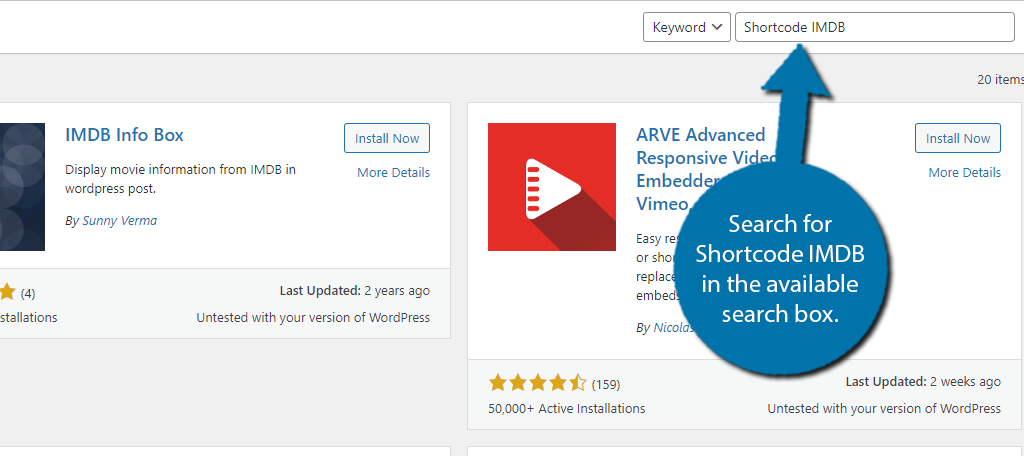This screenshot has height=456, width=1024.
Task: Click the IMDB Info Box star icon
Action: 7,293
